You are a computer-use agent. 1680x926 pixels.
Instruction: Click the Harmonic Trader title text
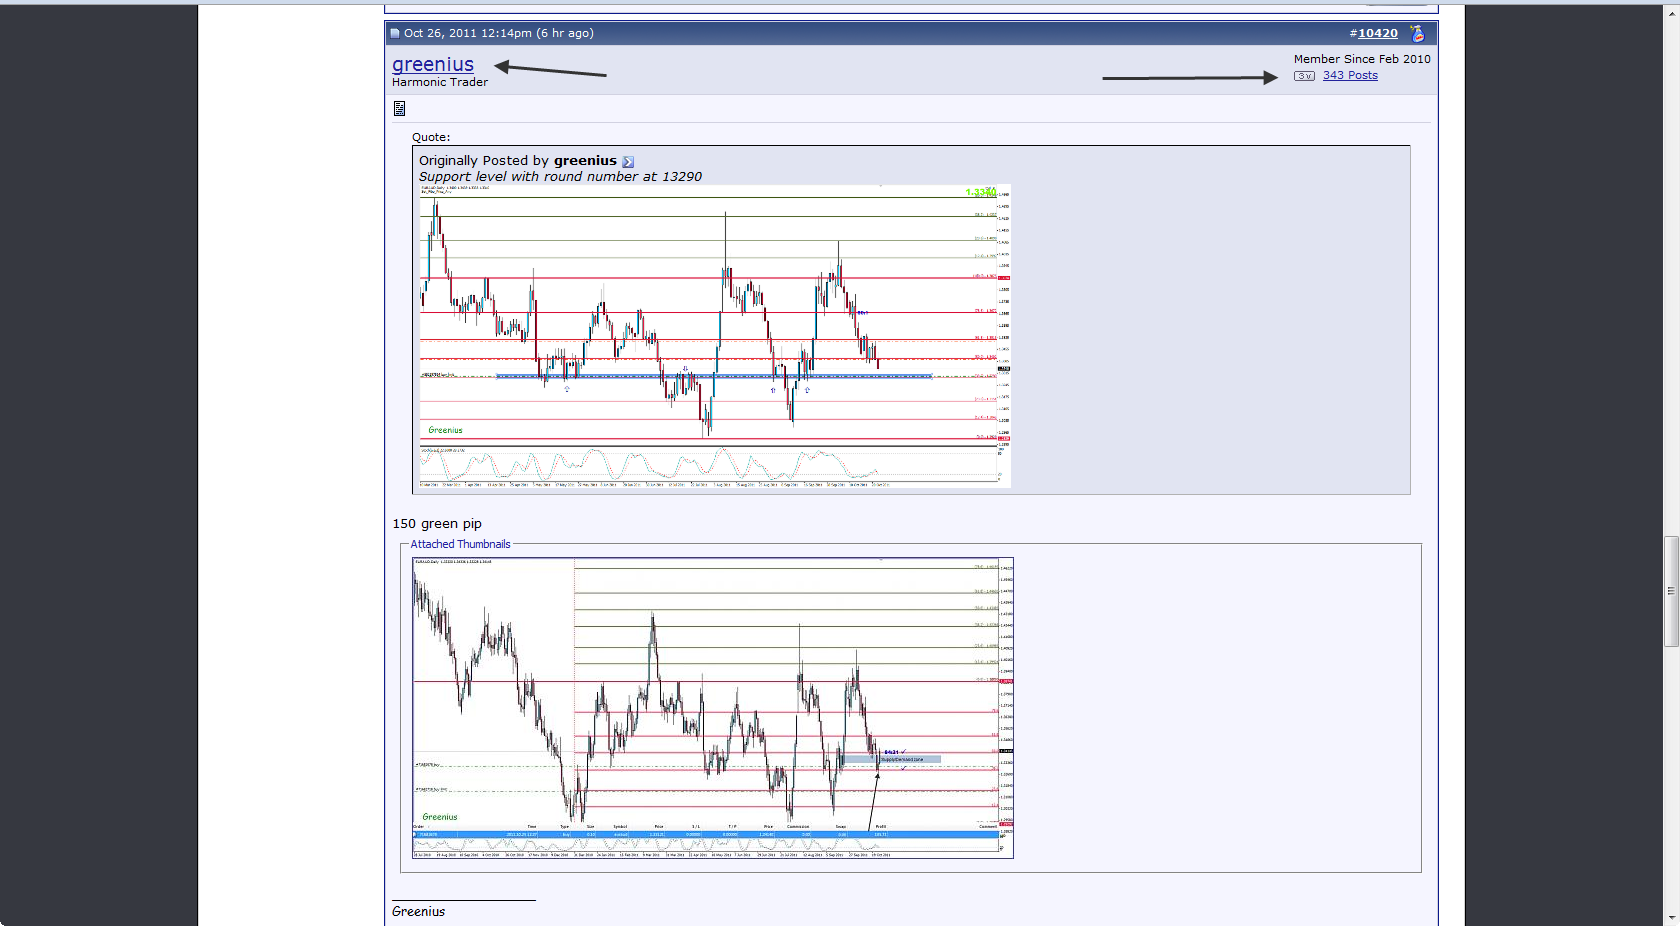(440, 82)
